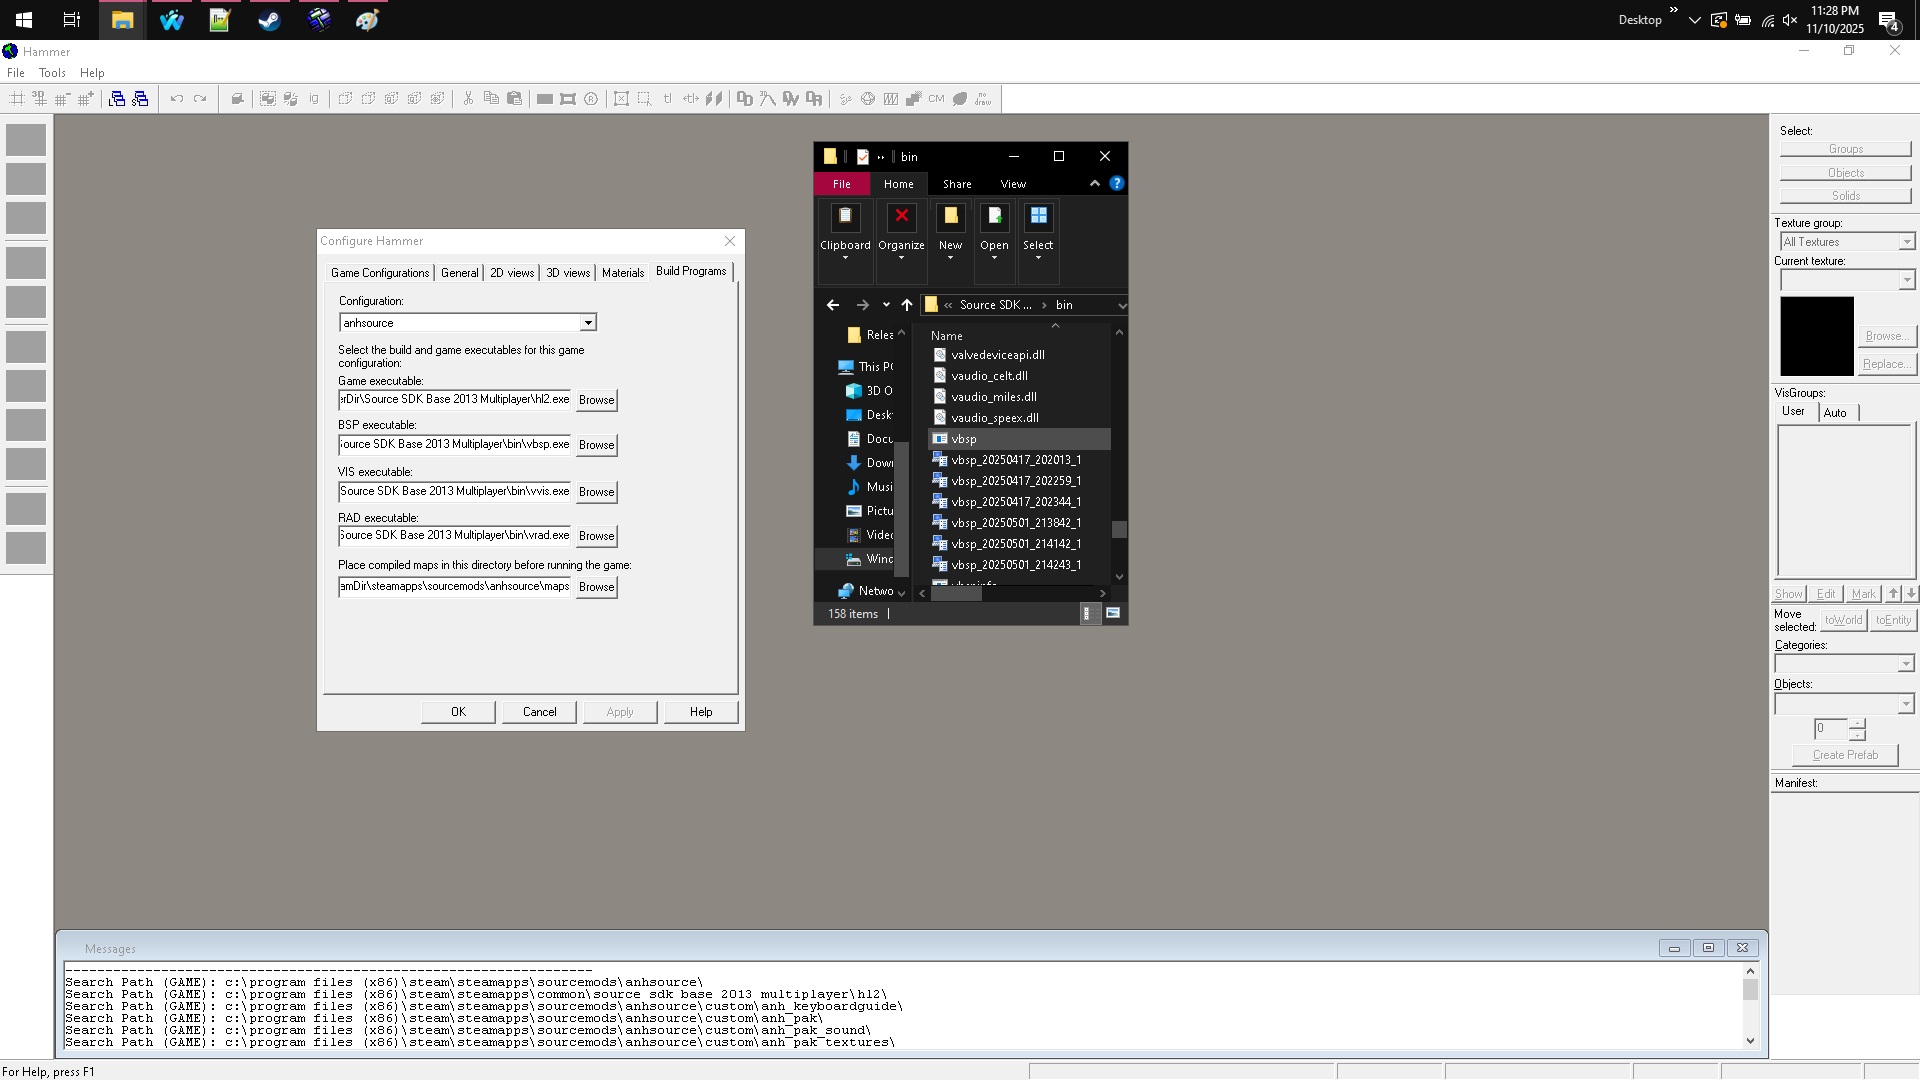Open Task View from the taskbar

coord(72,20)
